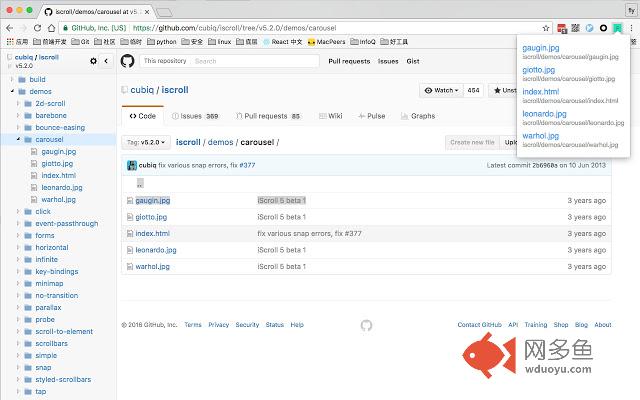
Task: Expand the build folder in tree
Action: (x=12, y=79)
